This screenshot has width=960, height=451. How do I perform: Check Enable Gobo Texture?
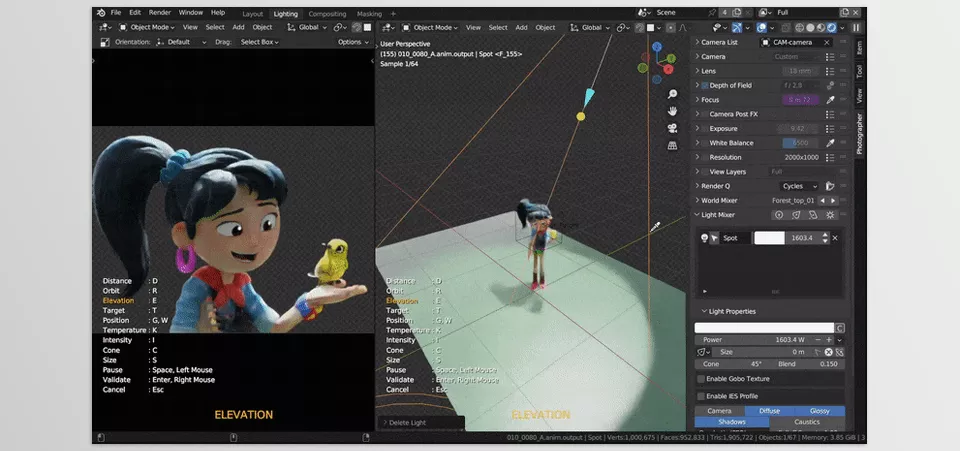(701, 379)
